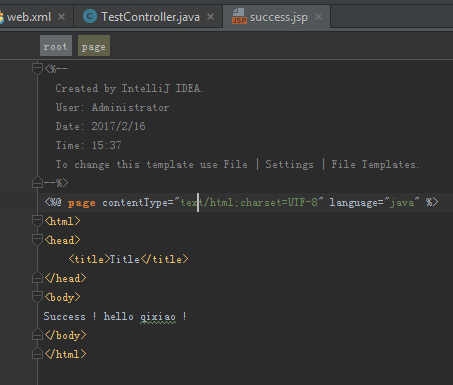The image size is (453, 385).
Task: Click the word 'hello' in body text
Action: tap(118, 316)
